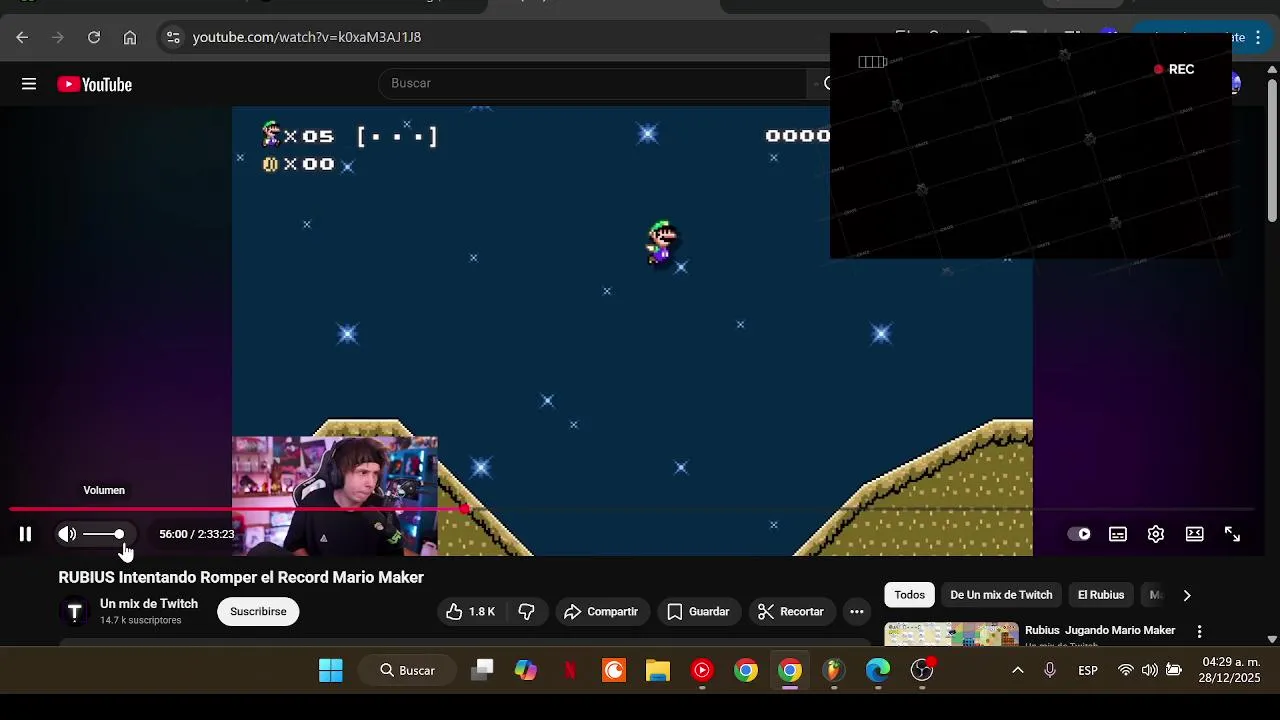The image size is (1280, 720).
Task: Open the Rubius Jugando Mario Maker thumbnail
Action: [x=951, y=634]
